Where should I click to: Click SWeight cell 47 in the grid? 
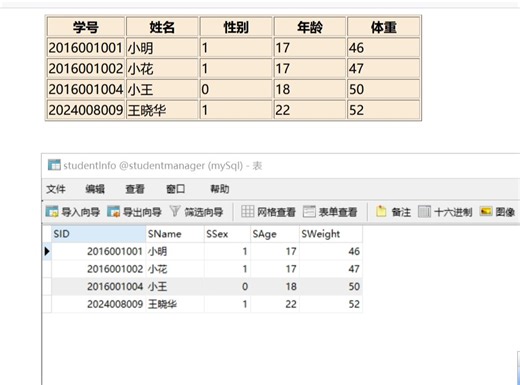click(x=331, y=269)
